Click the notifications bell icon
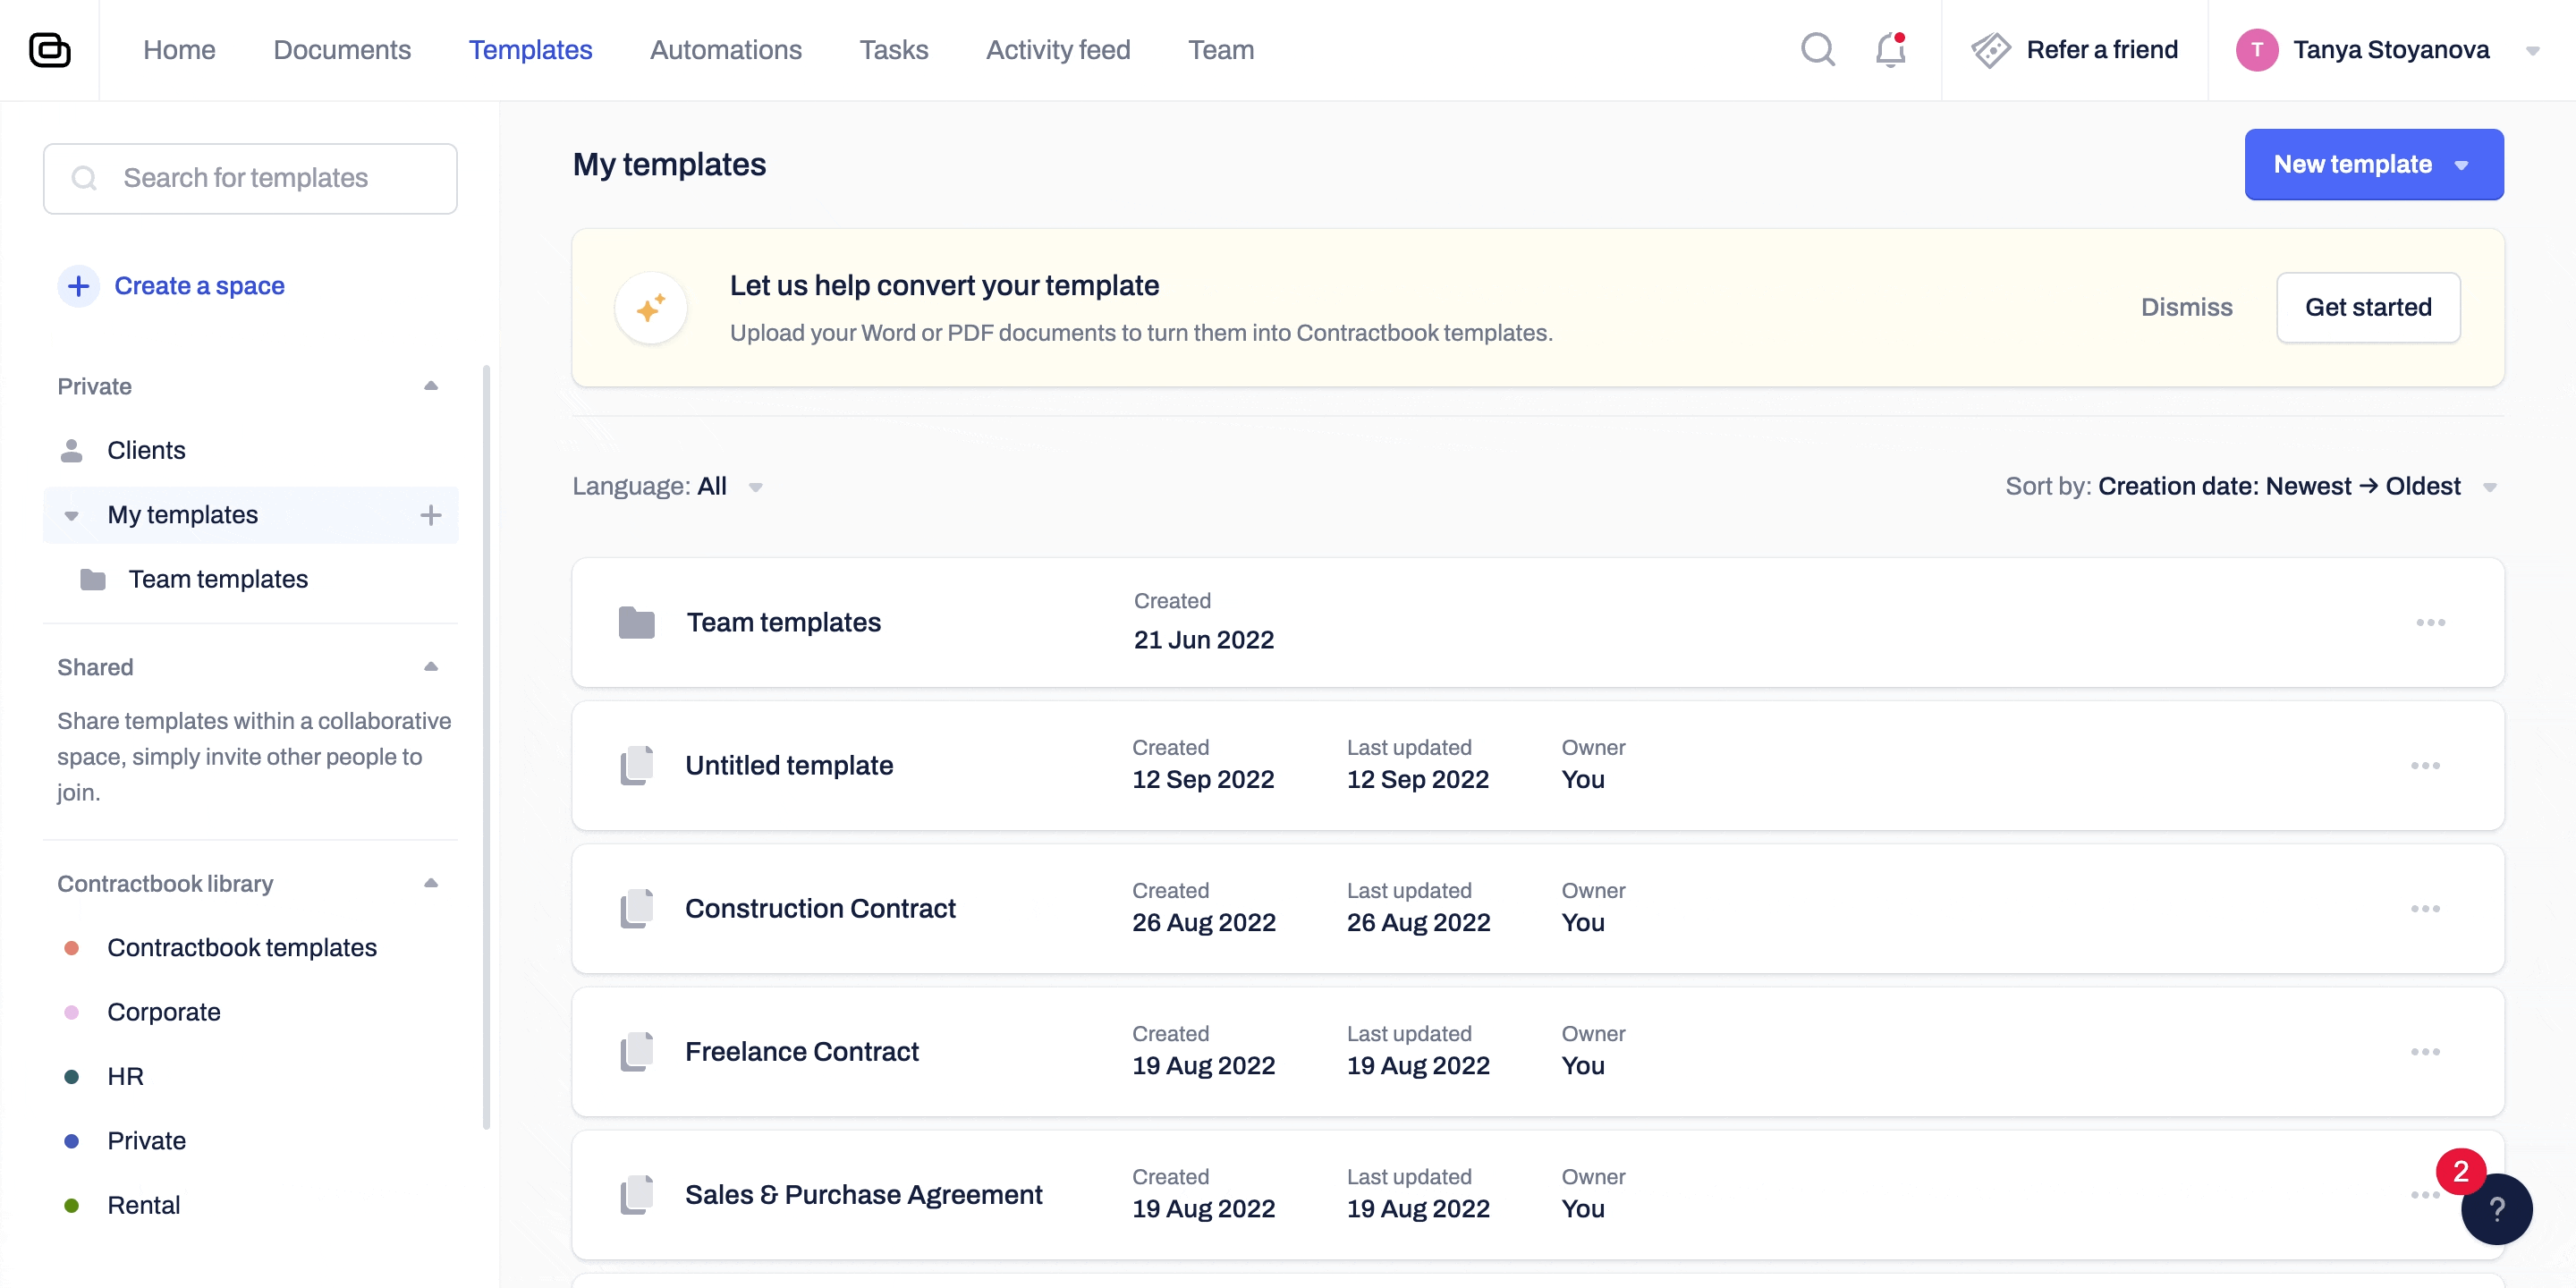The width and height of the screenshot is (2576, 1288). coord(1887,47)
